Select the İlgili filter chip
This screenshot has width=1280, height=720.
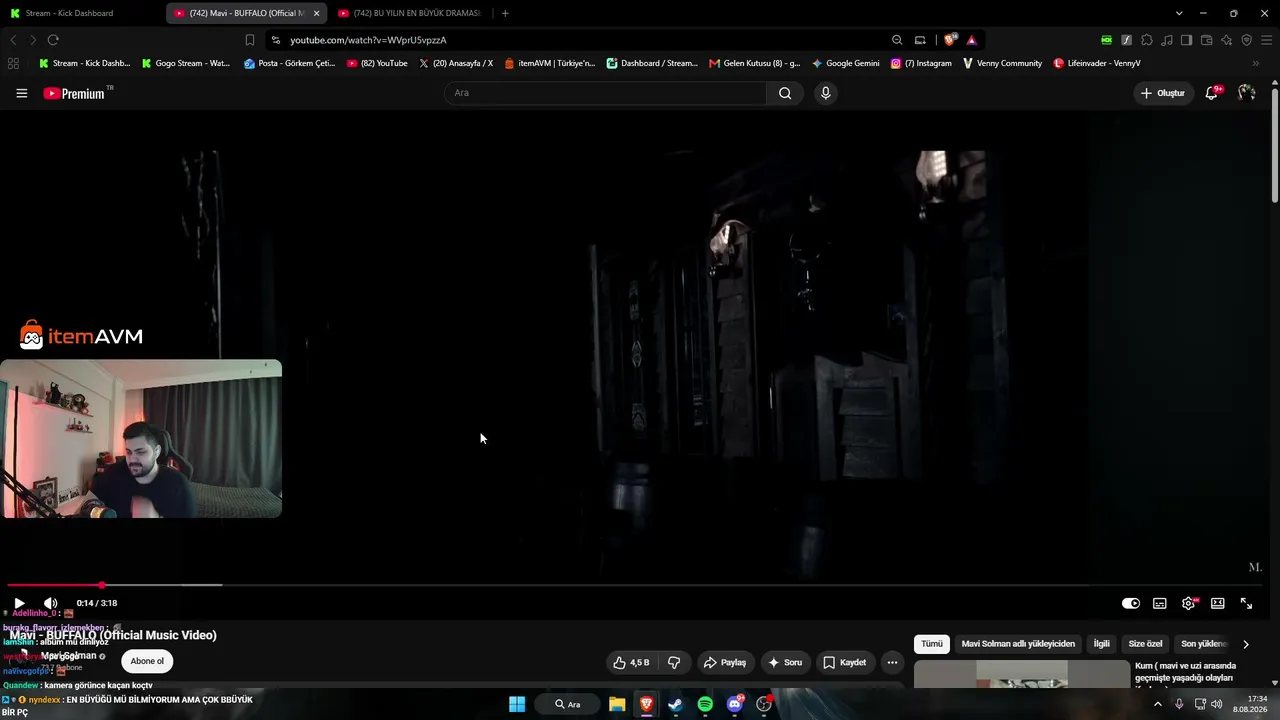[x=1101, y=644]
